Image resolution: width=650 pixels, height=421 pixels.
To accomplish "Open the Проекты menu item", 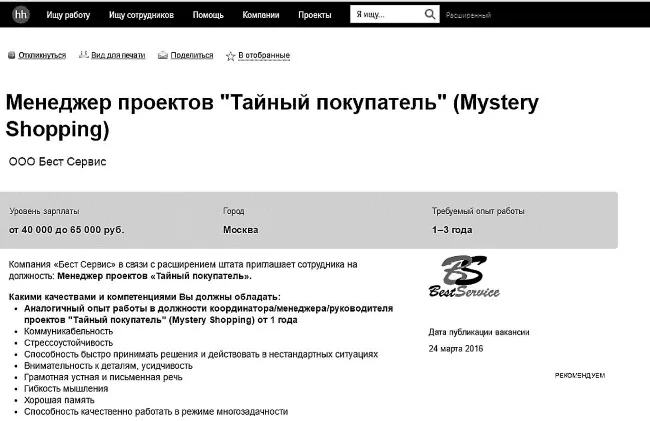I will click(x=315, y=15).
